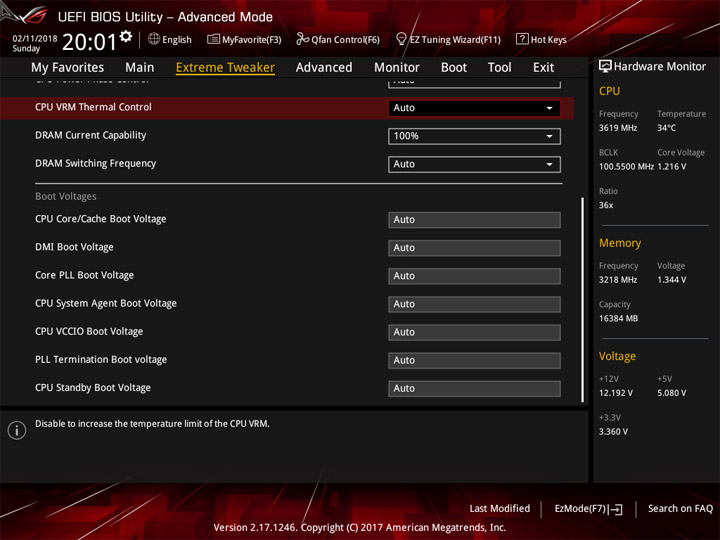Click the +5V reading 5.080 V

(671, 393)
